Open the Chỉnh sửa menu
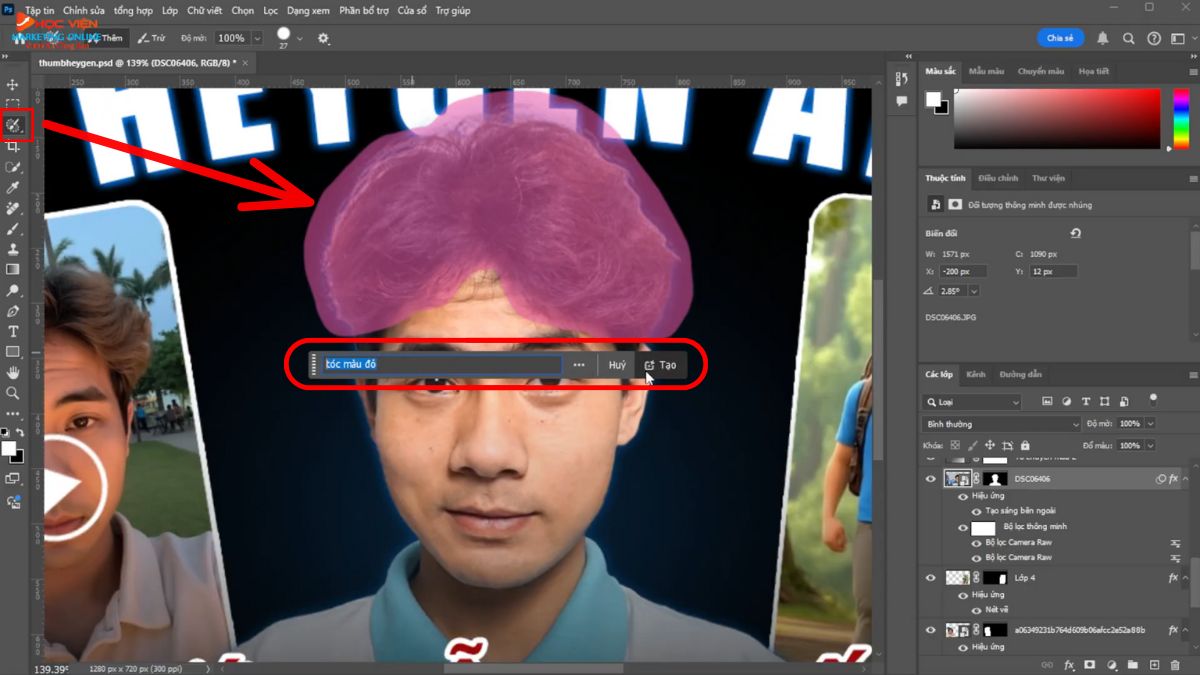The width and height of the screenshot is (1200, 675). [83, 10]
